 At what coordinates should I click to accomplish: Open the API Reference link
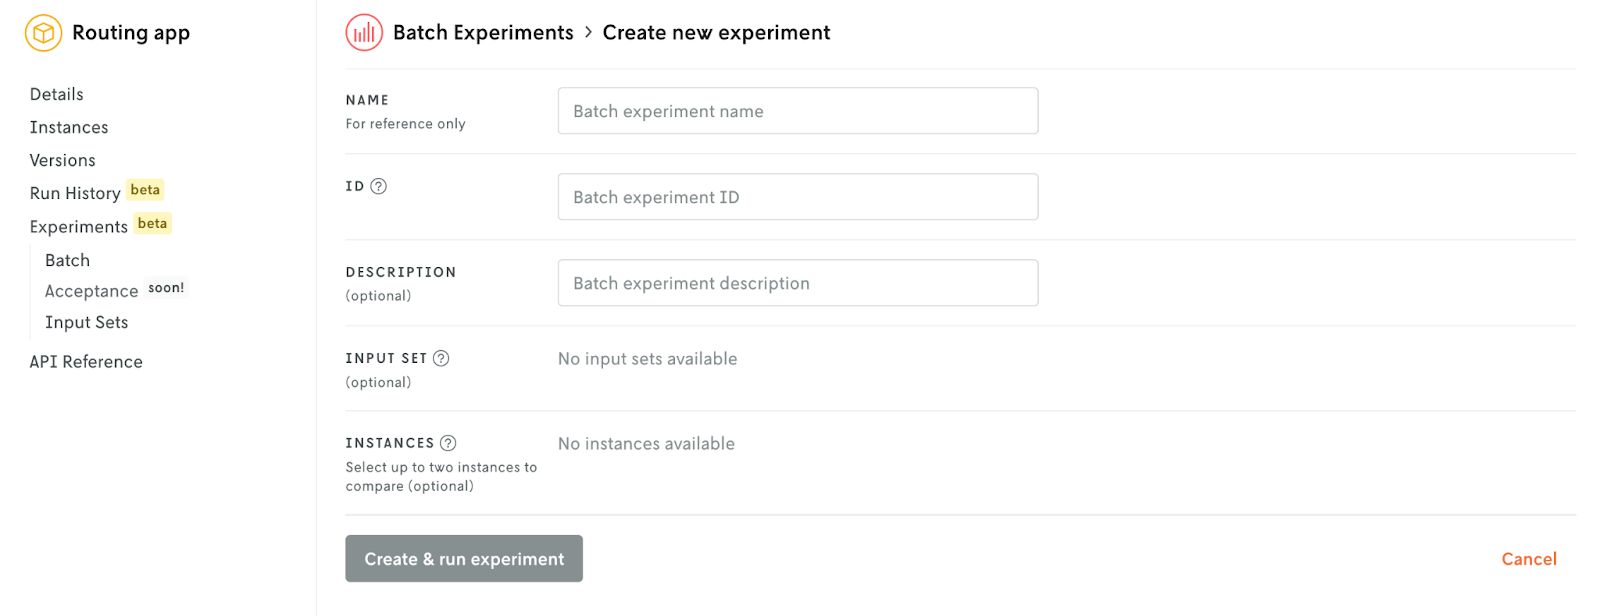(x=86, y=362)
